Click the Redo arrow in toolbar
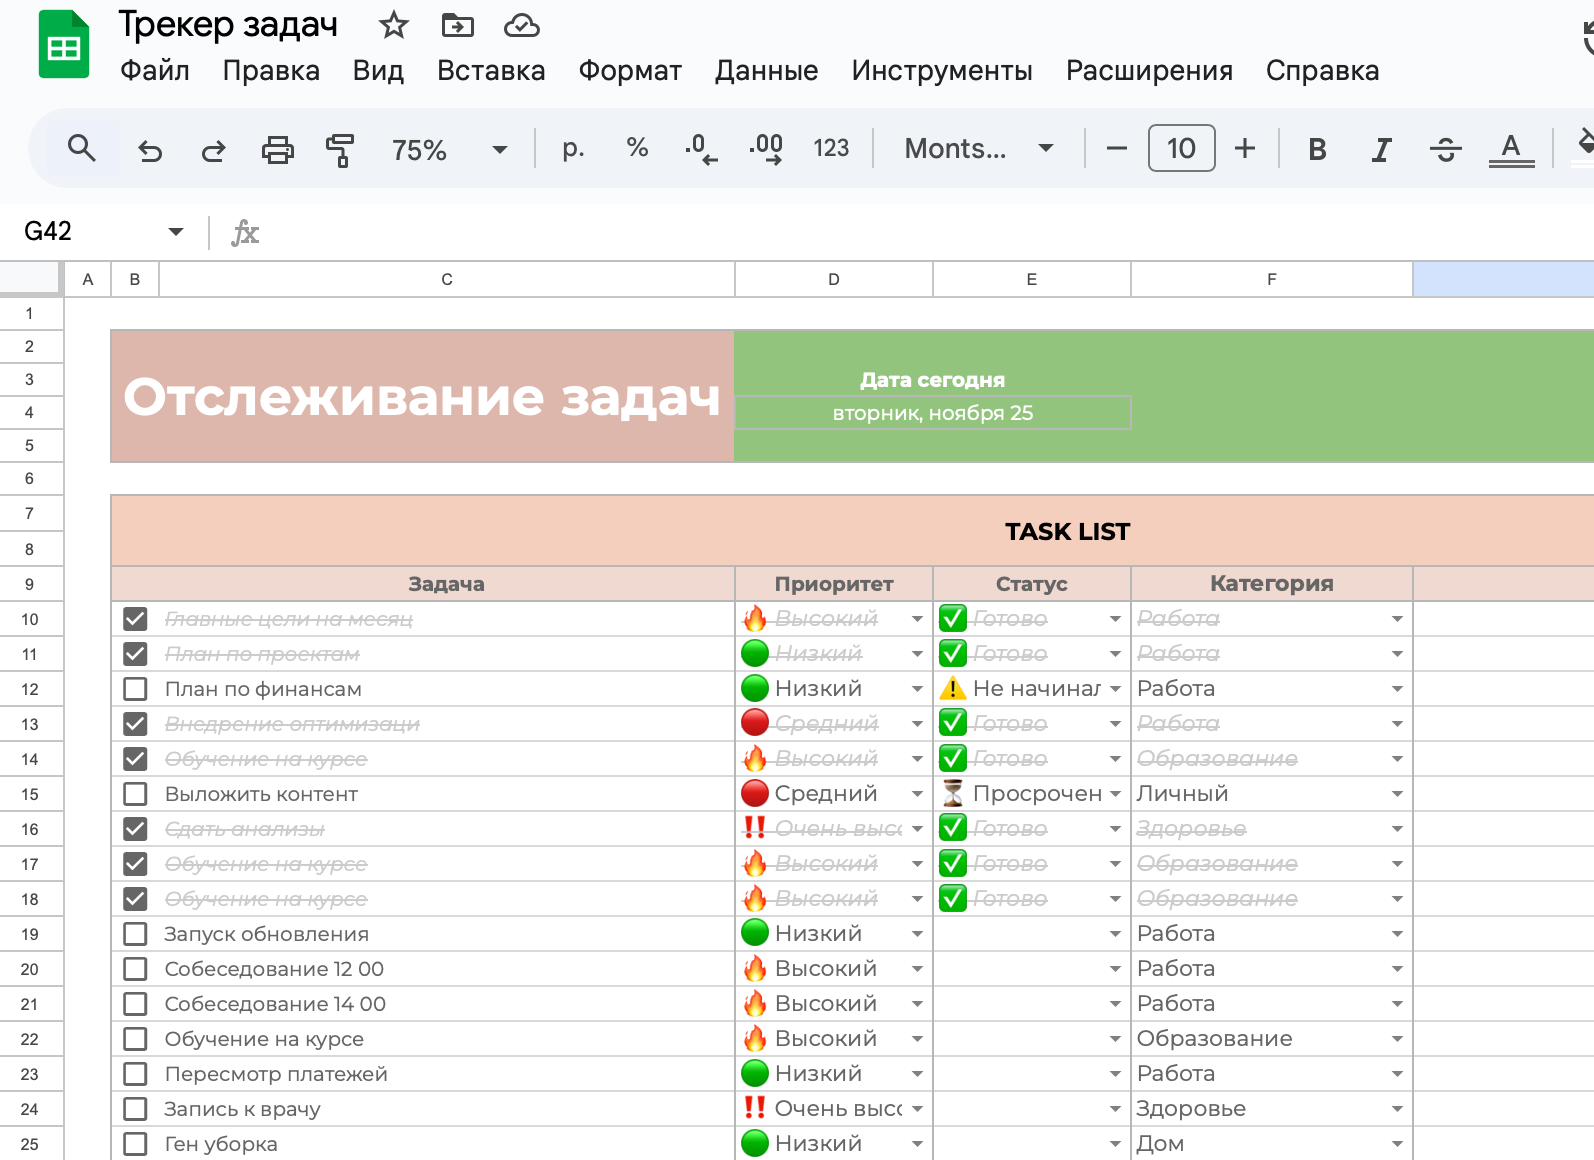The image size is (1594, 1160). point(213,150)
